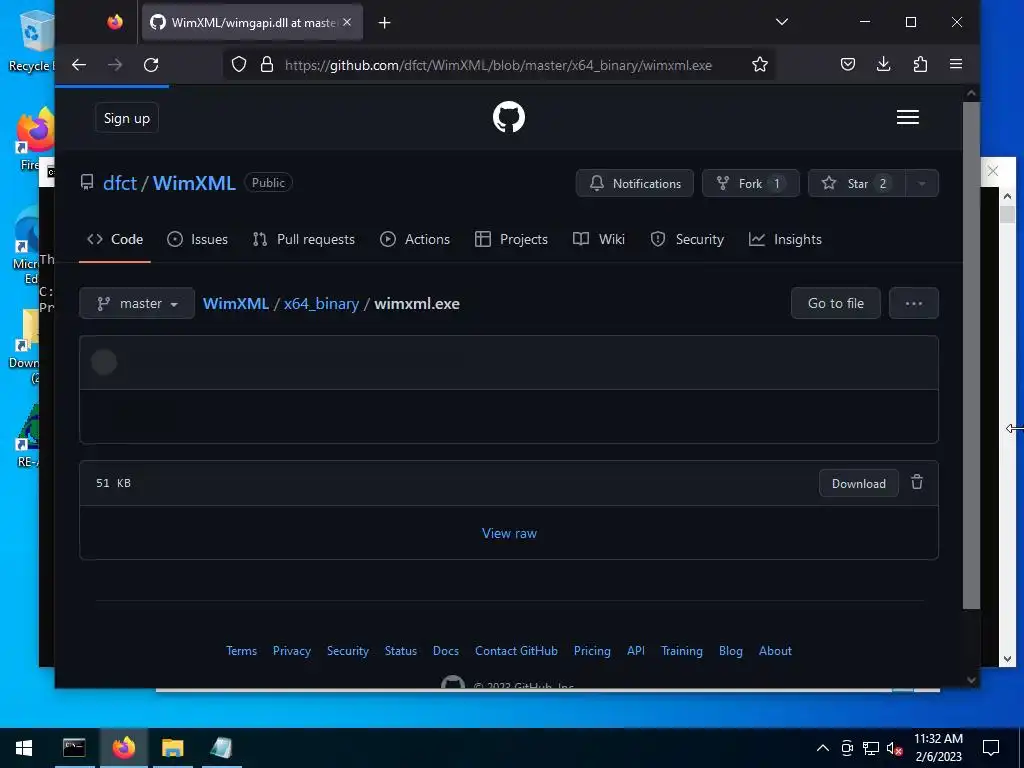Viewport: 1024px width, 768px height.
Task: Switch to the Code tab
Action: pos(115,240)
